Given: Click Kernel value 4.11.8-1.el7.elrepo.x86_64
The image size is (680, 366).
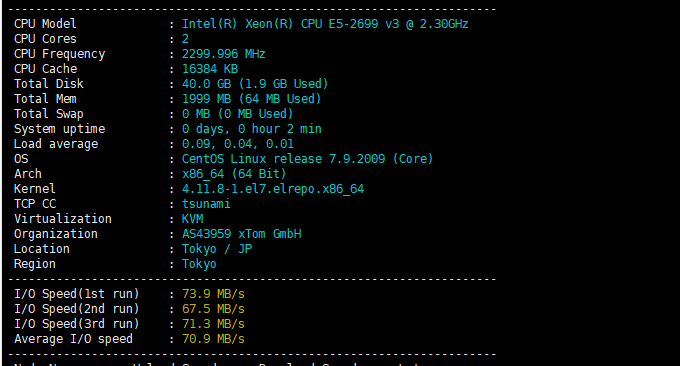Looking at the screenshot, I should tap(273, 189).
